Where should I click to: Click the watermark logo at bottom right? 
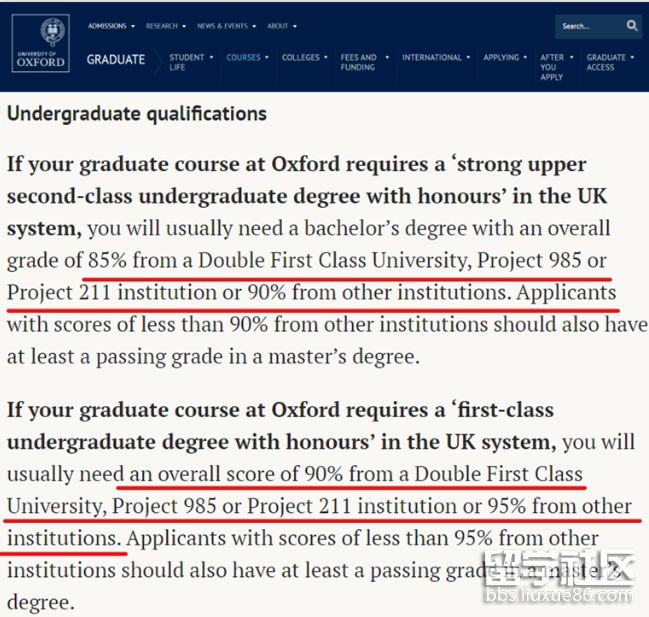coord(560,578)
